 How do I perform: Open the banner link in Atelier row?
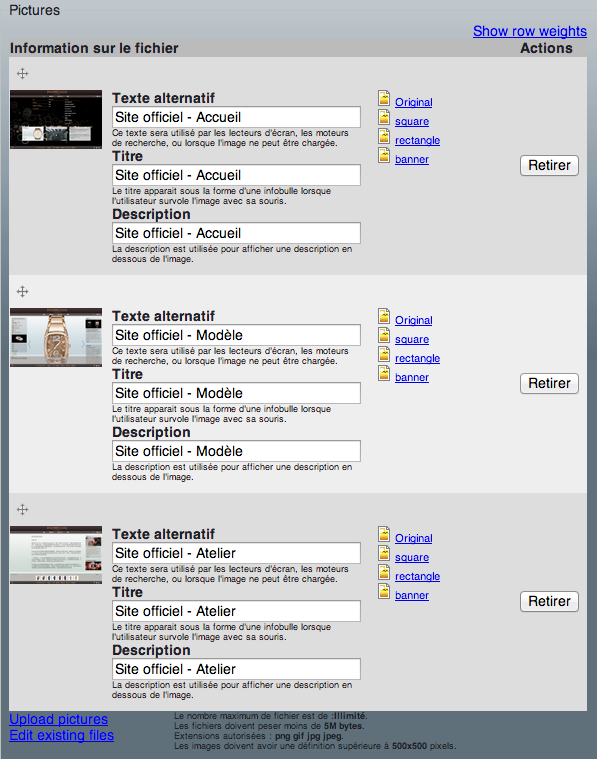coord(412,595)
